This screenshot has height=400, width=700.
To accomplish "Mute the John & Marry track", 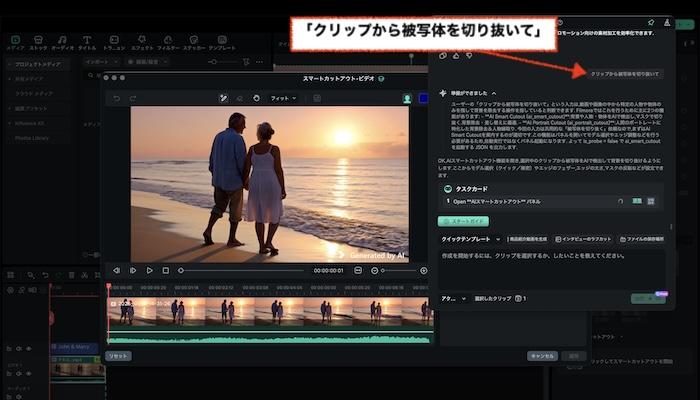I will (19, 349).
